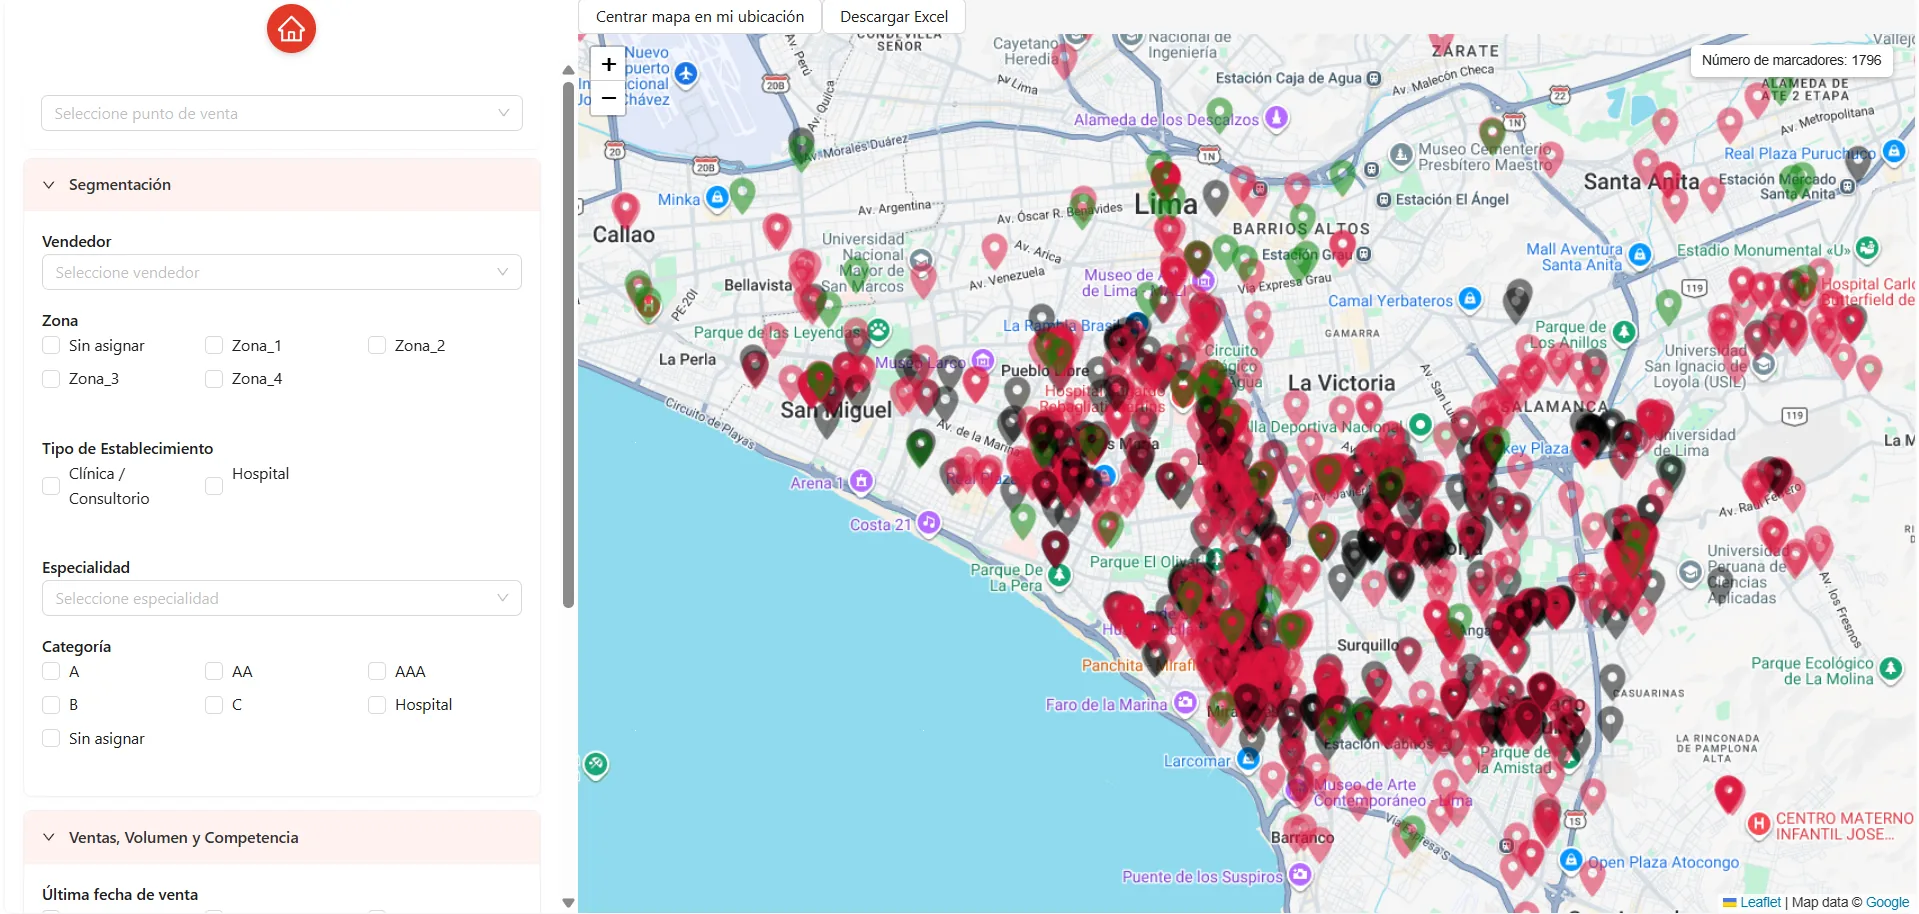The image size is (1919, 914).
Task: Tick the Hospital category checkbox
Action: click(x=377, y=704)
